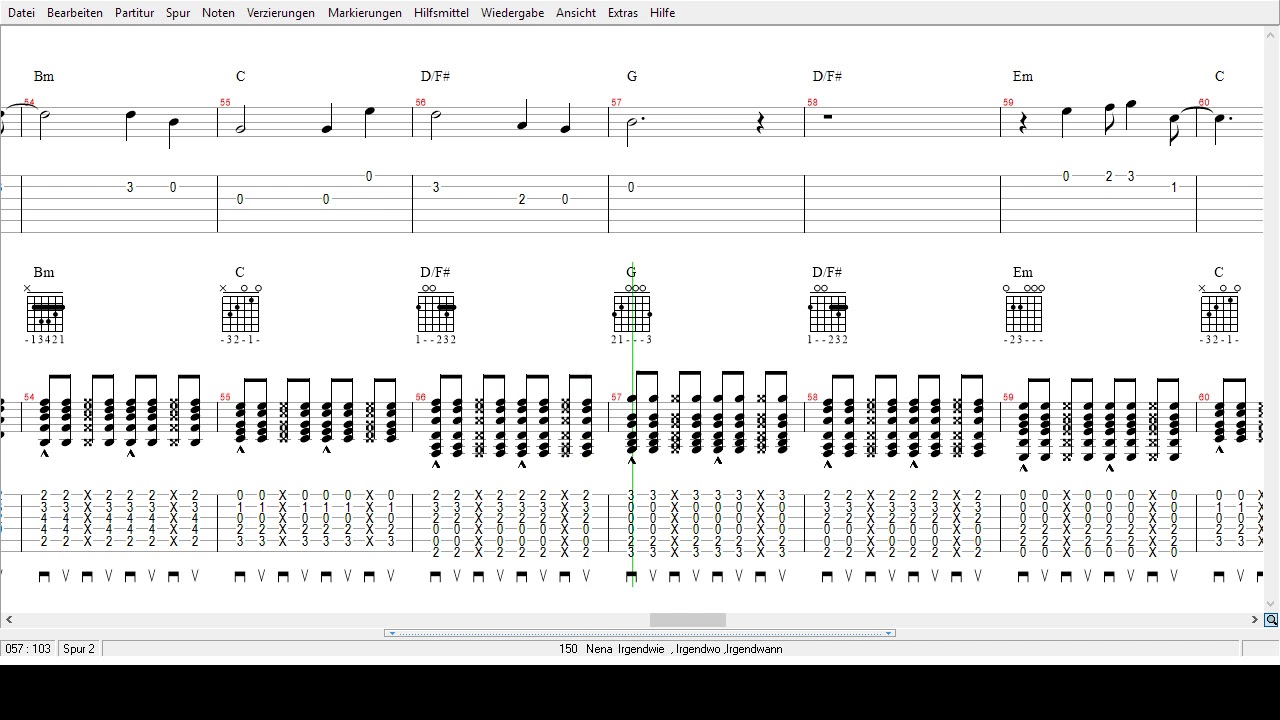Open the Hilfe menu
1280x720 pixels.
pyautogui.click(x=662, y=13)
